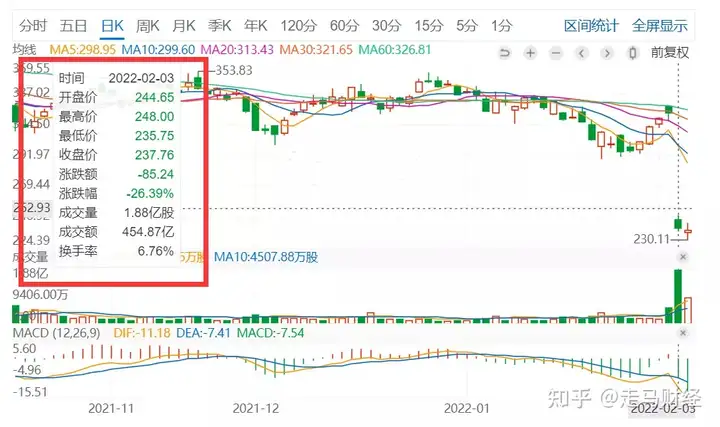Click the 230.11 low price marker
Image resolution: width=720 pixels, height=427 pixels.
click(652, 239)
